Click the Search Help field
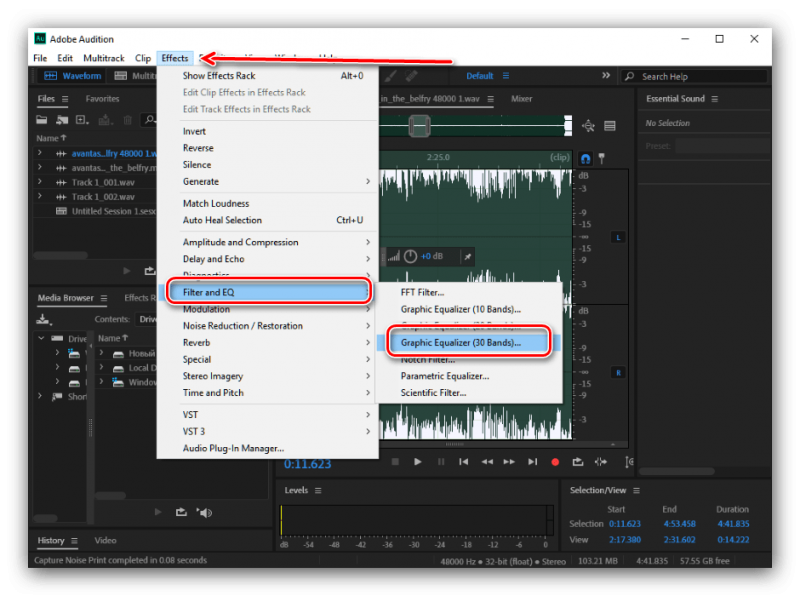 (x=694, y=77)
